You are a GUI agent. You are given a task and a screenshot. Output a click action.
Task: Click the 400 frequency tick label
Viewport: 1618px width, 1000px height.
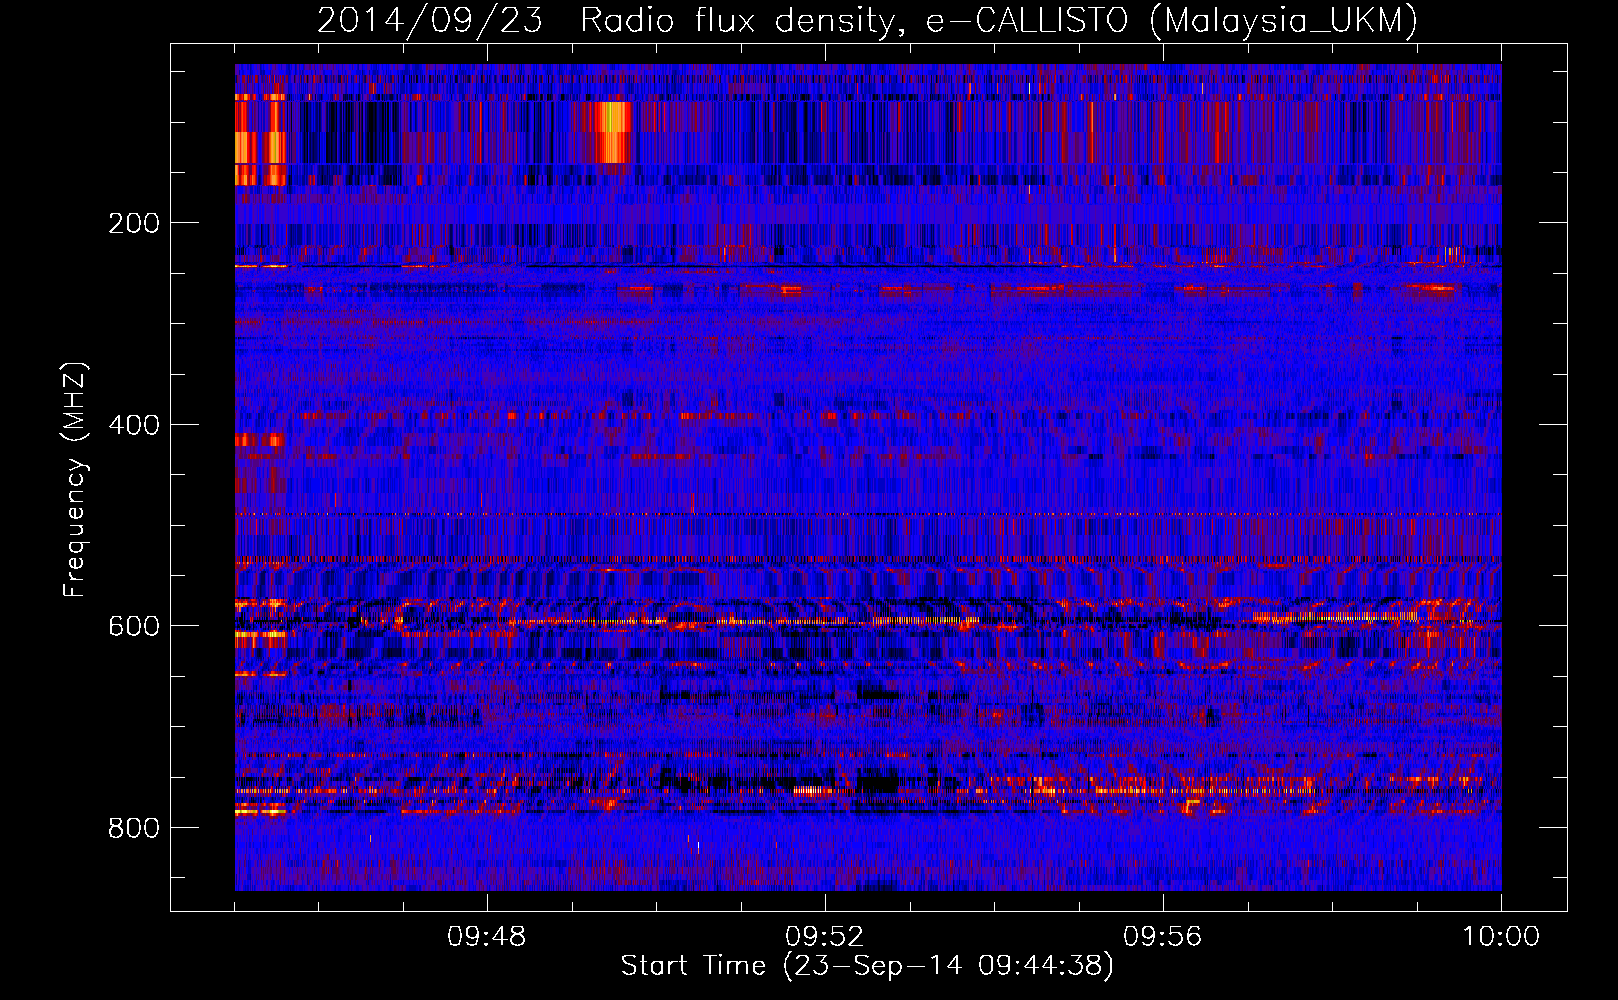(x=134, y=425)
